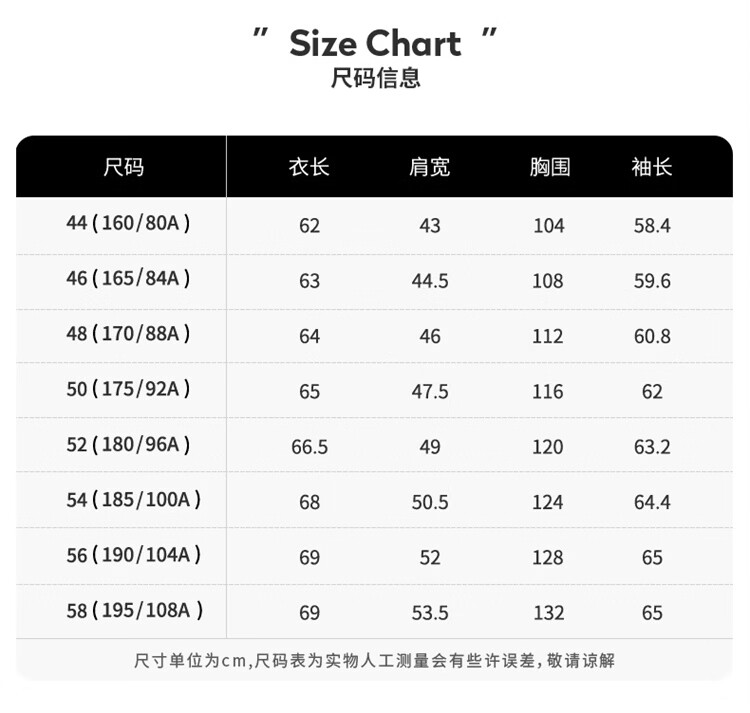The height and width of the screenshot is (713, 750).
Task: Select the 52 (180/96A) size row label
Action: 128,444
